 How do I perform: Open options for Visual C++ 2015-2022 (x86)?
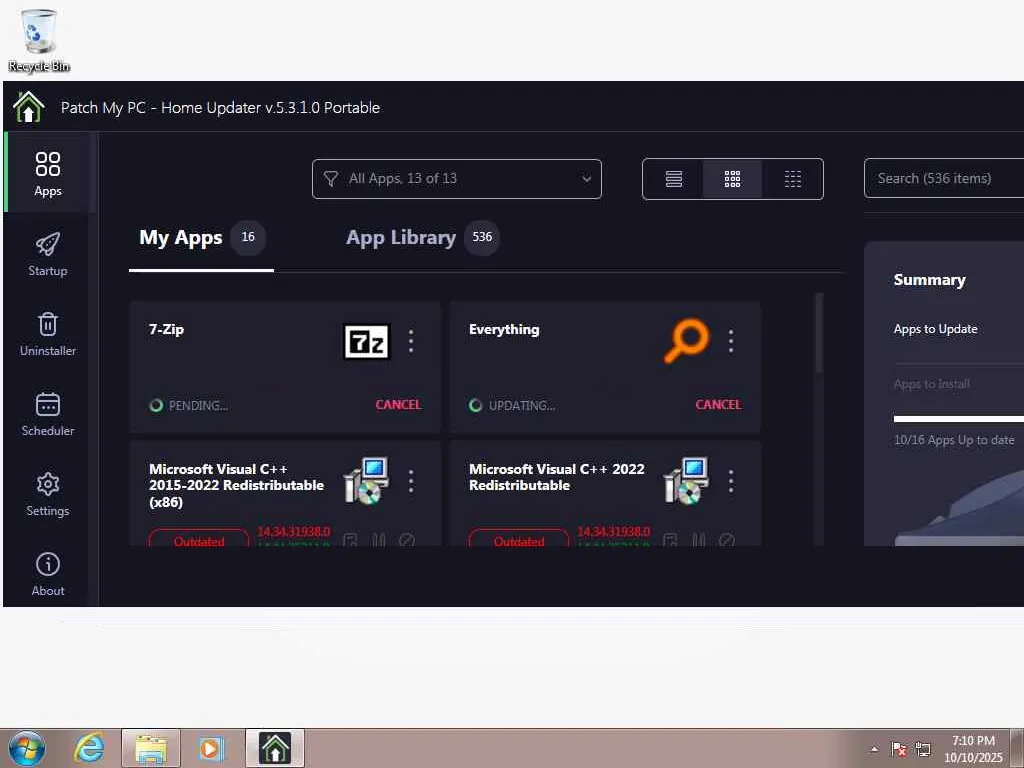point(411,481)
